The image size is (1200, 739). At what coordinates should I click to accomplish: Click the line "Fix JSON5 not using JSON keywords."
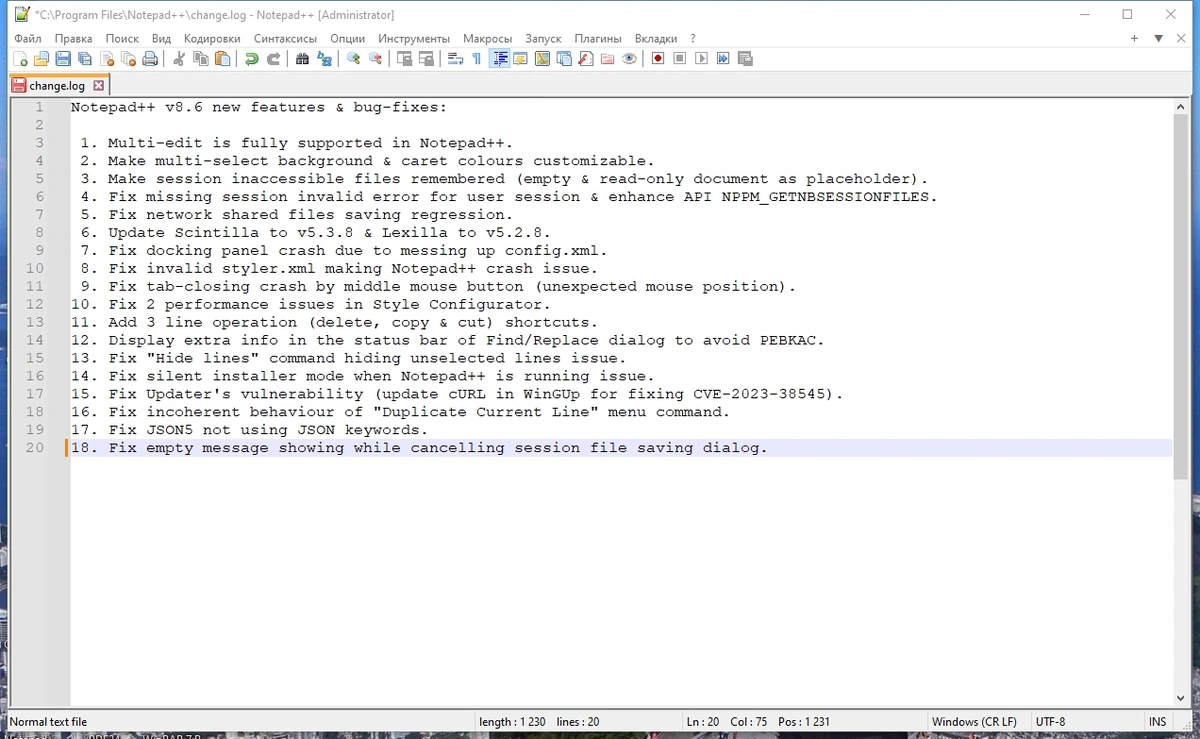[x=268, y=430]
